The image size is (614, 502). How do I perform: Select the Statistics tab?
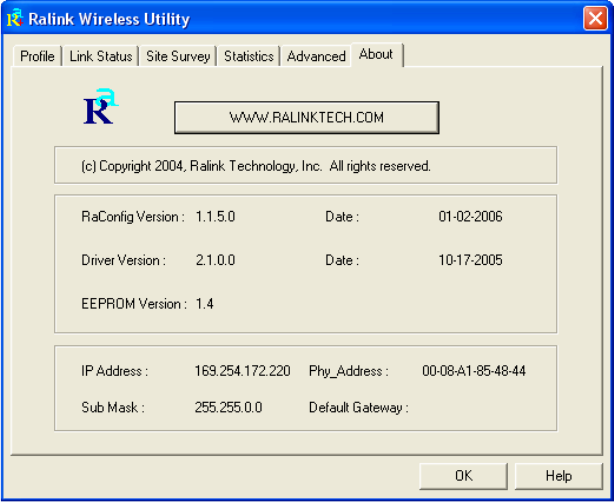point(249,56)
